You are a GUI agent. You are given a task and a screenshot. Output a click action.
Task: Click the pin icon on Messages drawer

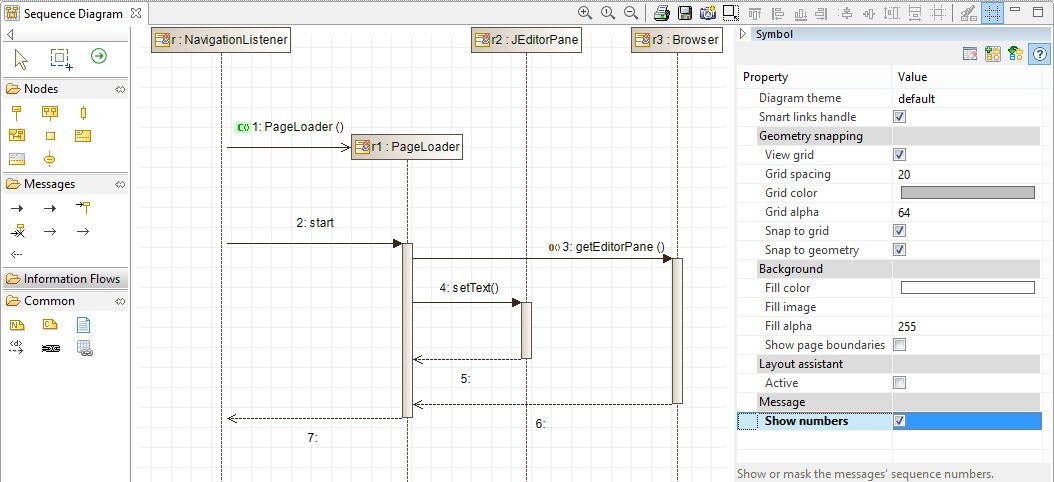tap(120, 184)
